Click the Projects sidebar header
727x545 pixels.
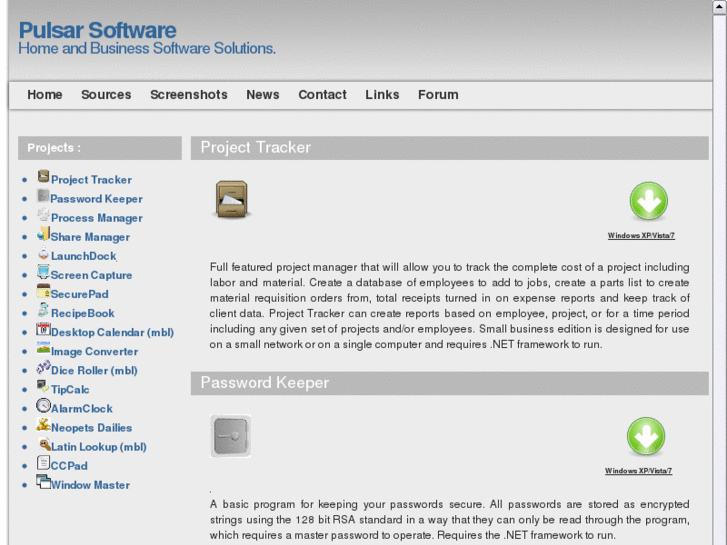[x=100, y=148]
